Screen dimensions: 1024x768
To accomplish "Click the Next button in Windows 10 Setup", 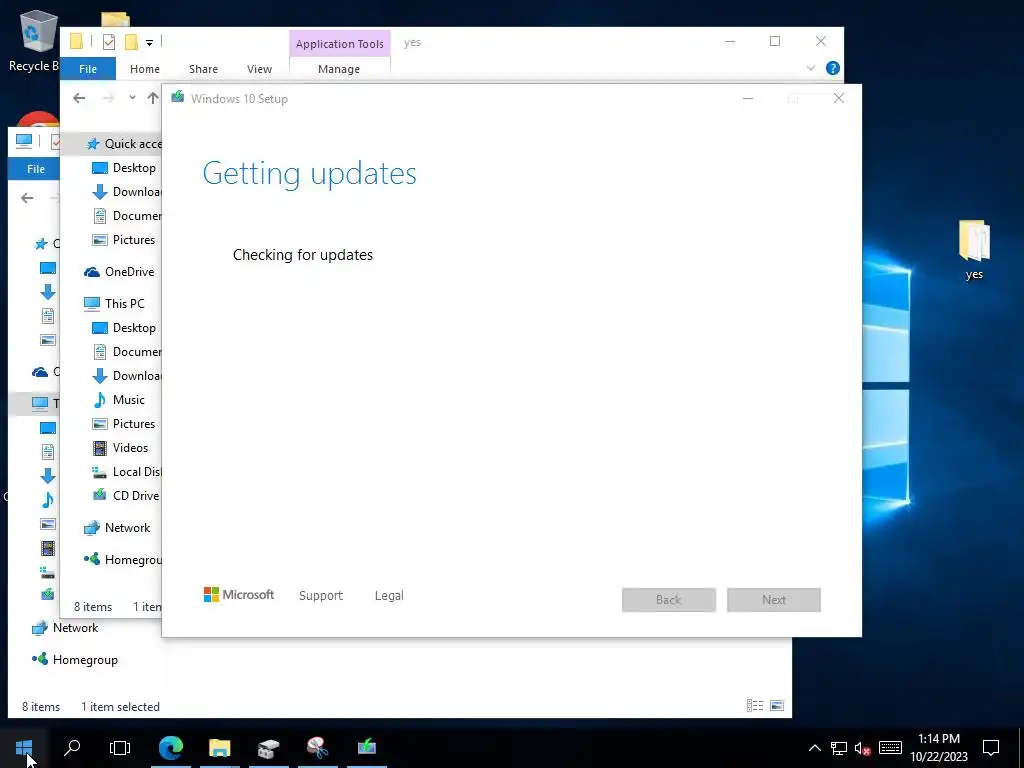I will pyautogui.click(x=774, y=600).
